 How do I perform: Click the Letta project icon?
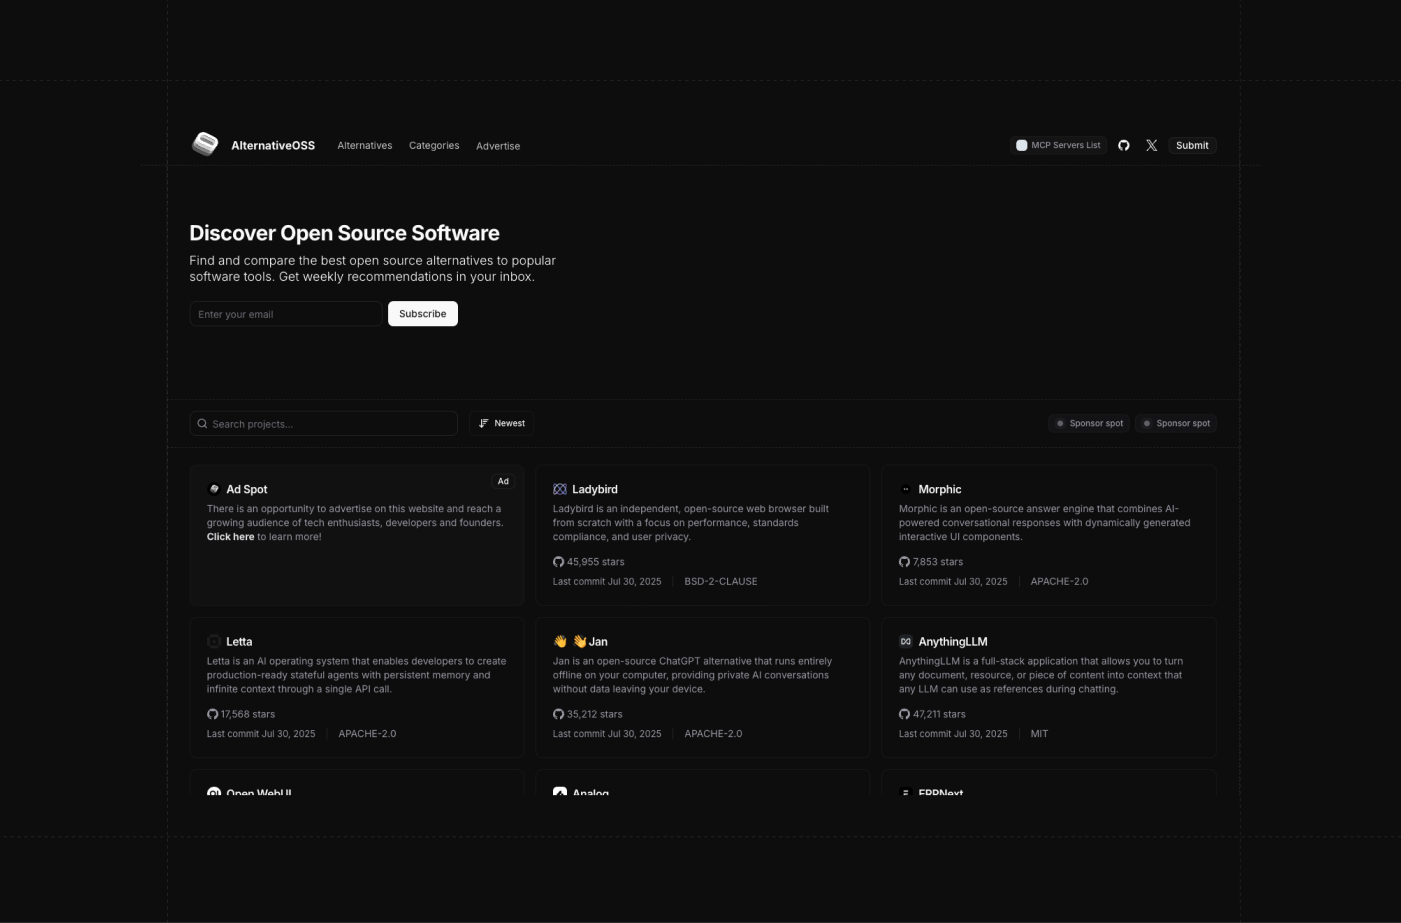click(x=213, y=641)
